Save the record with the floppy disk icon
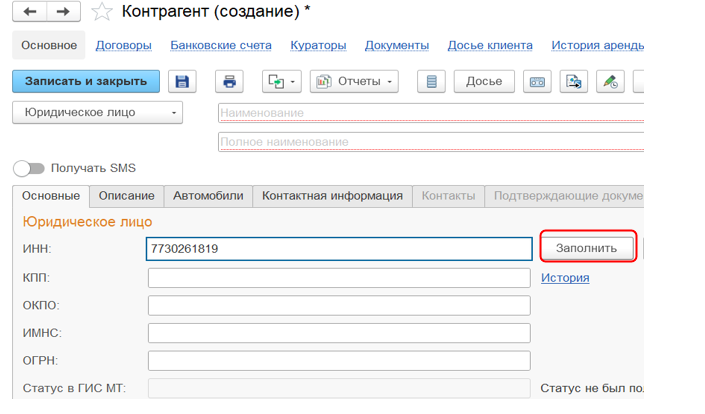This screenshot has width=705, height=414. [181, 82]
